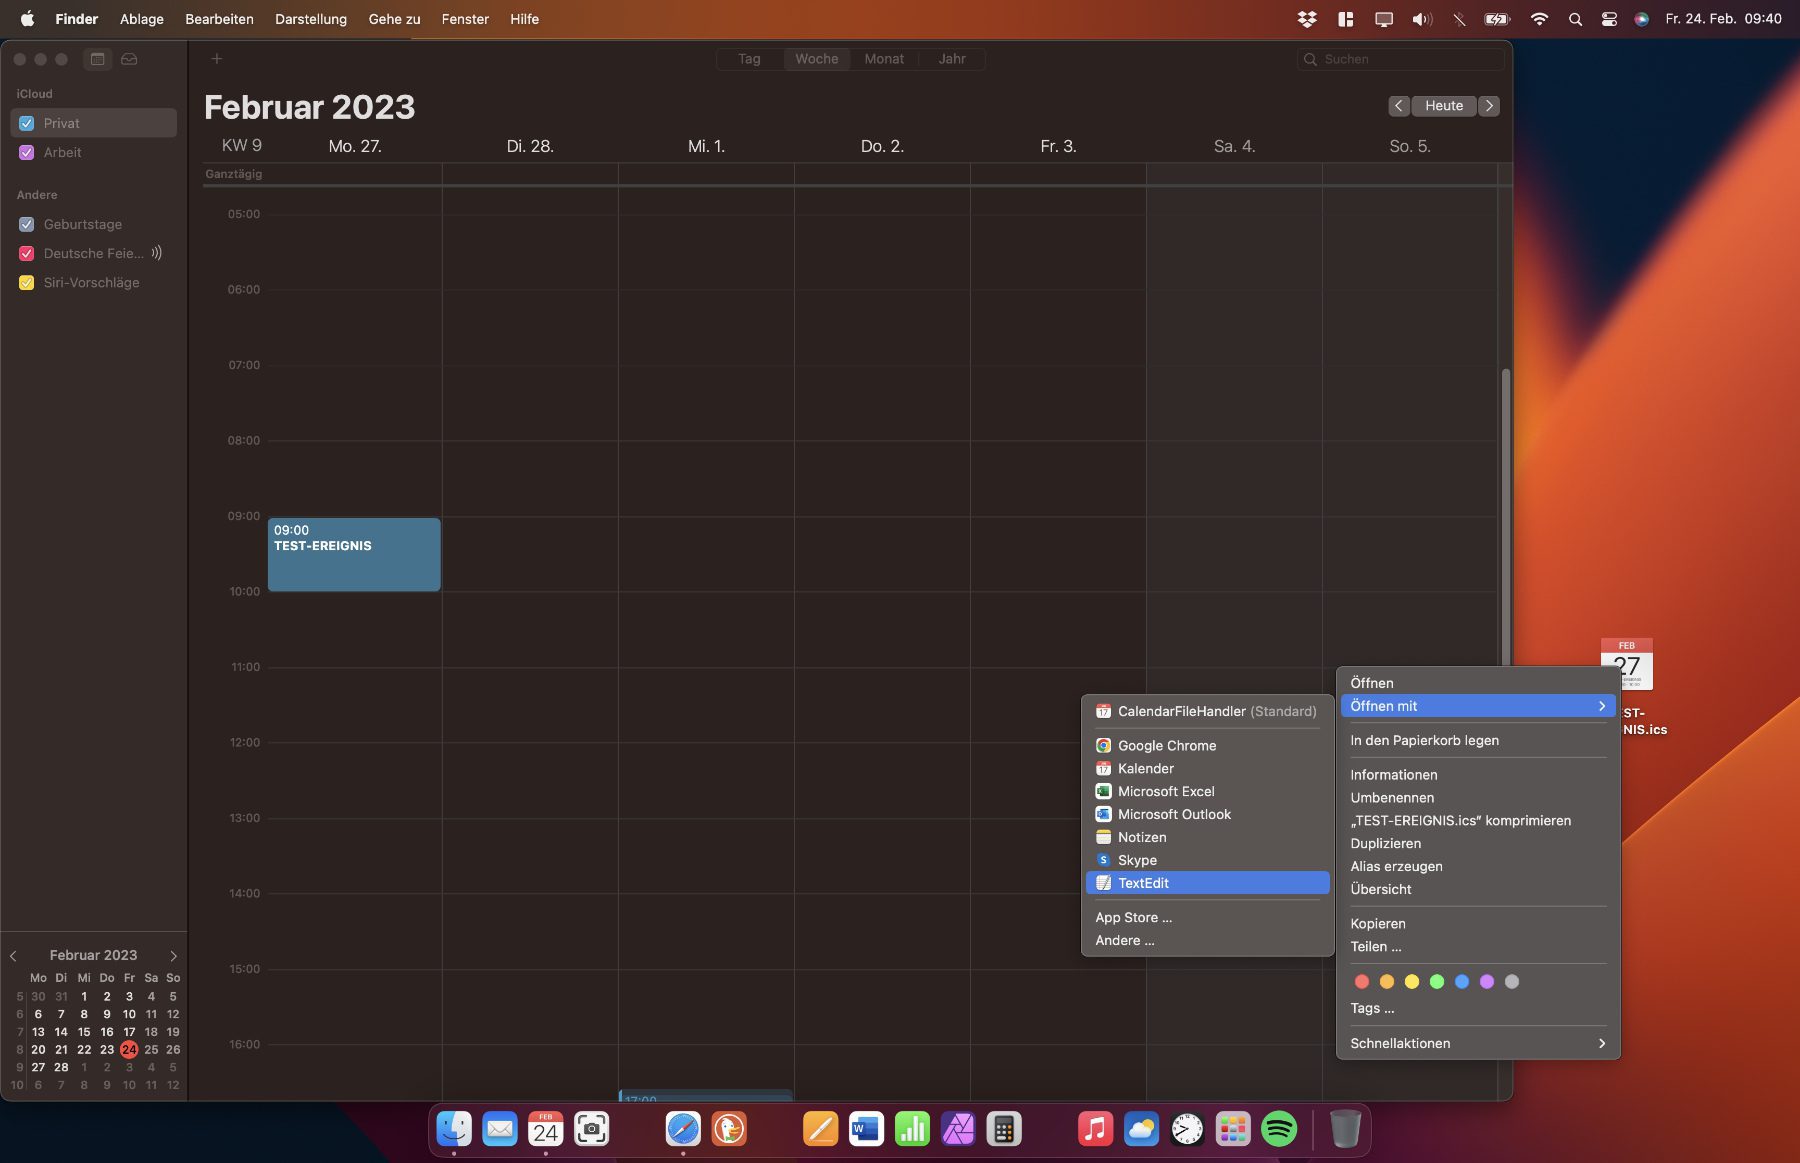Switch to Monat view tab
The height and width of the screenshot is (1163, 1800).
[x=884, y=59]
